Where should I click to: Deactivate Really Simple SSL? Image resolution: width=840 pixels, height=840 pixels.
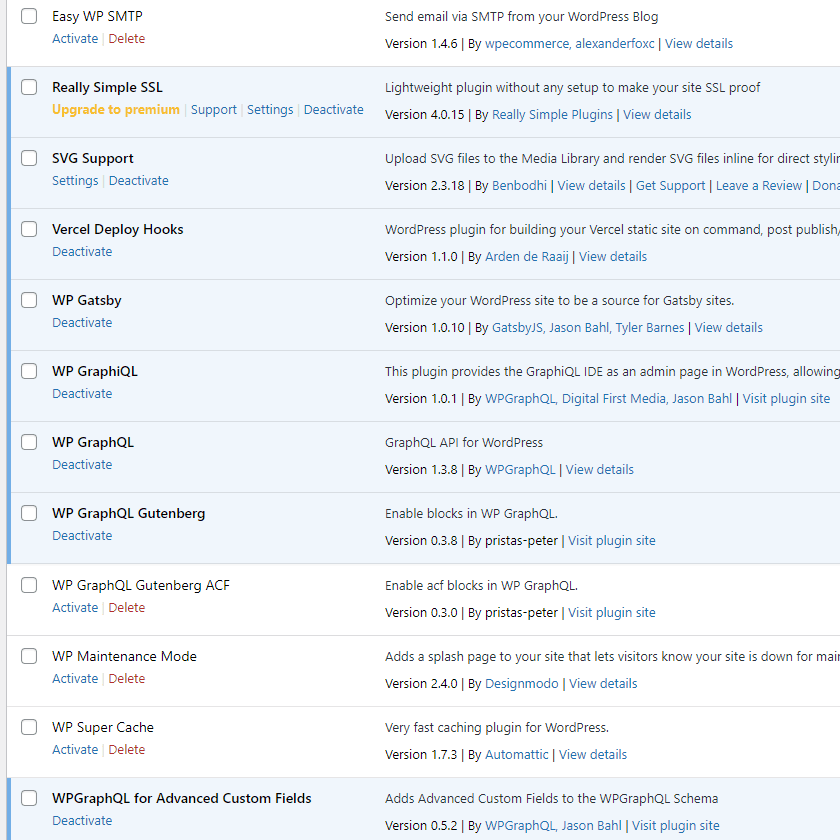[334, 109]
